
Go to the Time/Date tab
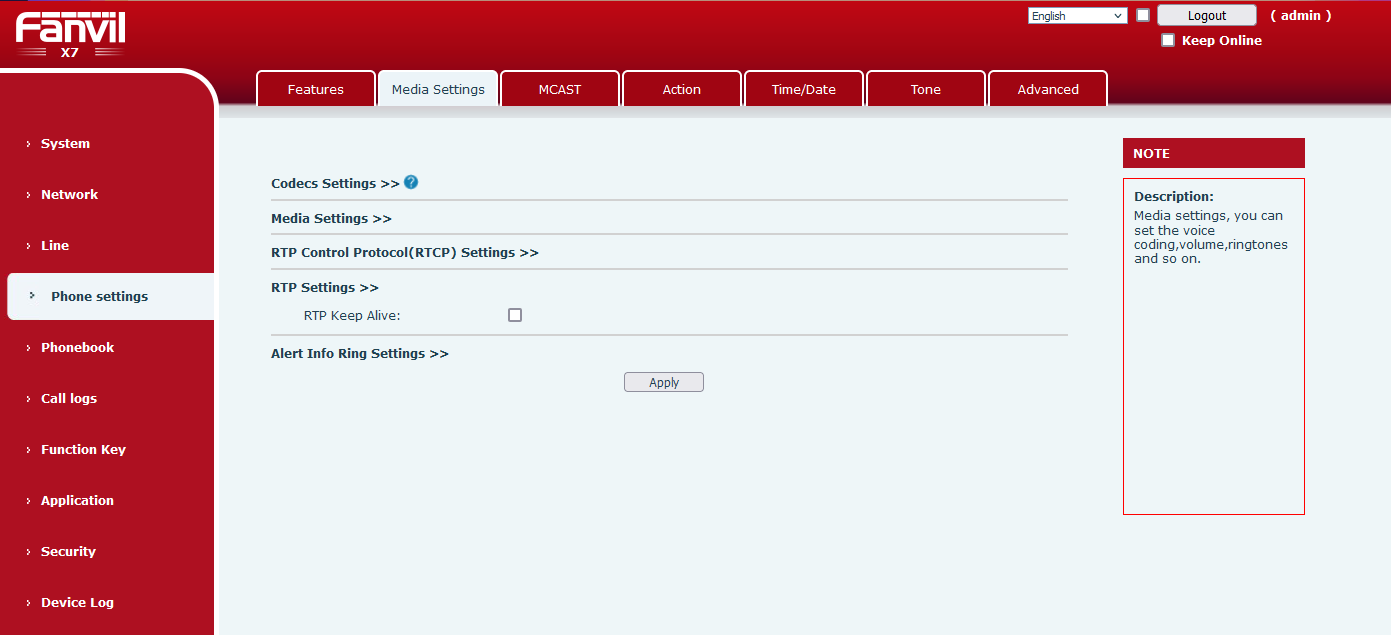[x=804, y=89]
